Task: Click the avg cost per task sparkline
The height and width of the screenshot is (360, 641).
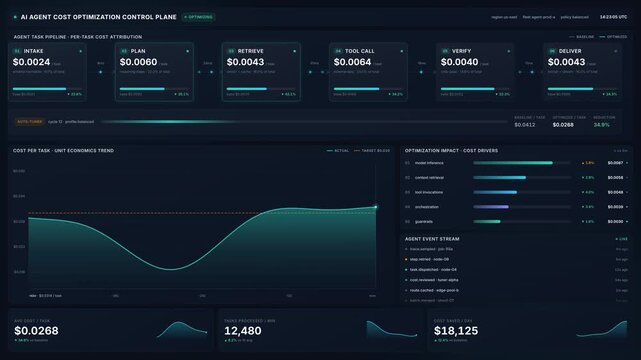Action: 182,330
